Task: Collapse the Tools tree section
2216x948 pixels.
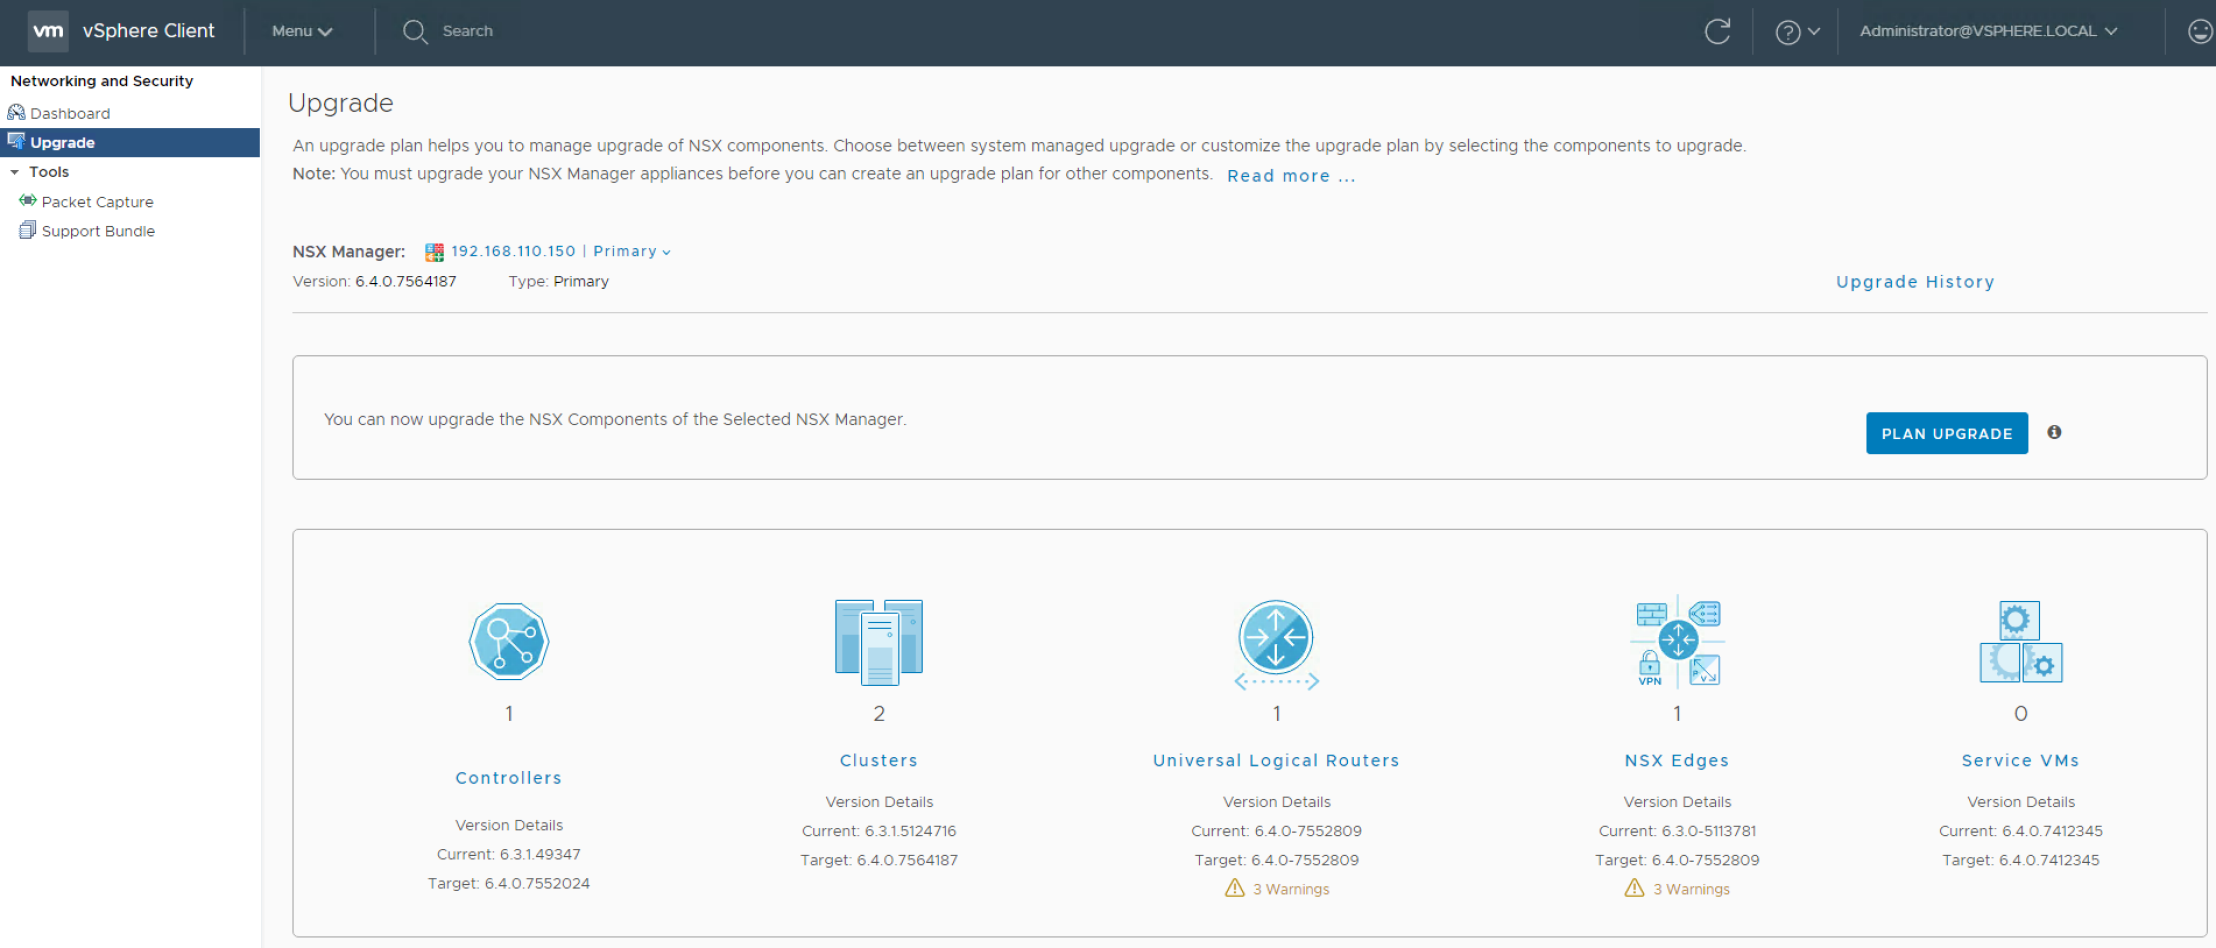Action: click(x=15, y=173)
